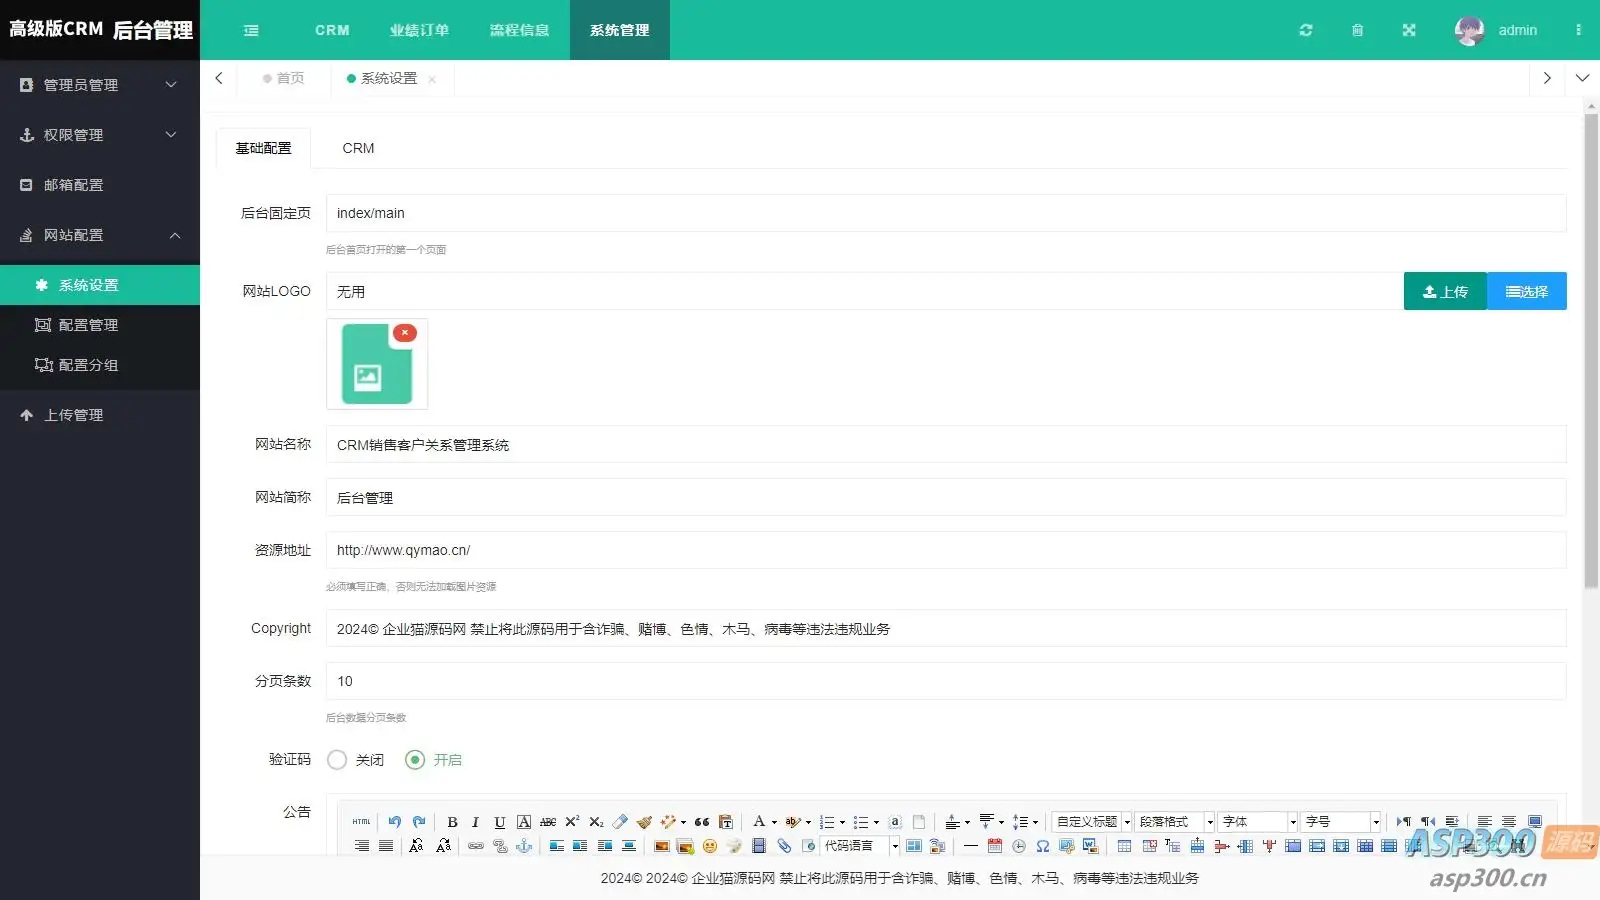1600x900 pixels.
Task: Apply subscript in editor toolbar
Action: (596, 822)
